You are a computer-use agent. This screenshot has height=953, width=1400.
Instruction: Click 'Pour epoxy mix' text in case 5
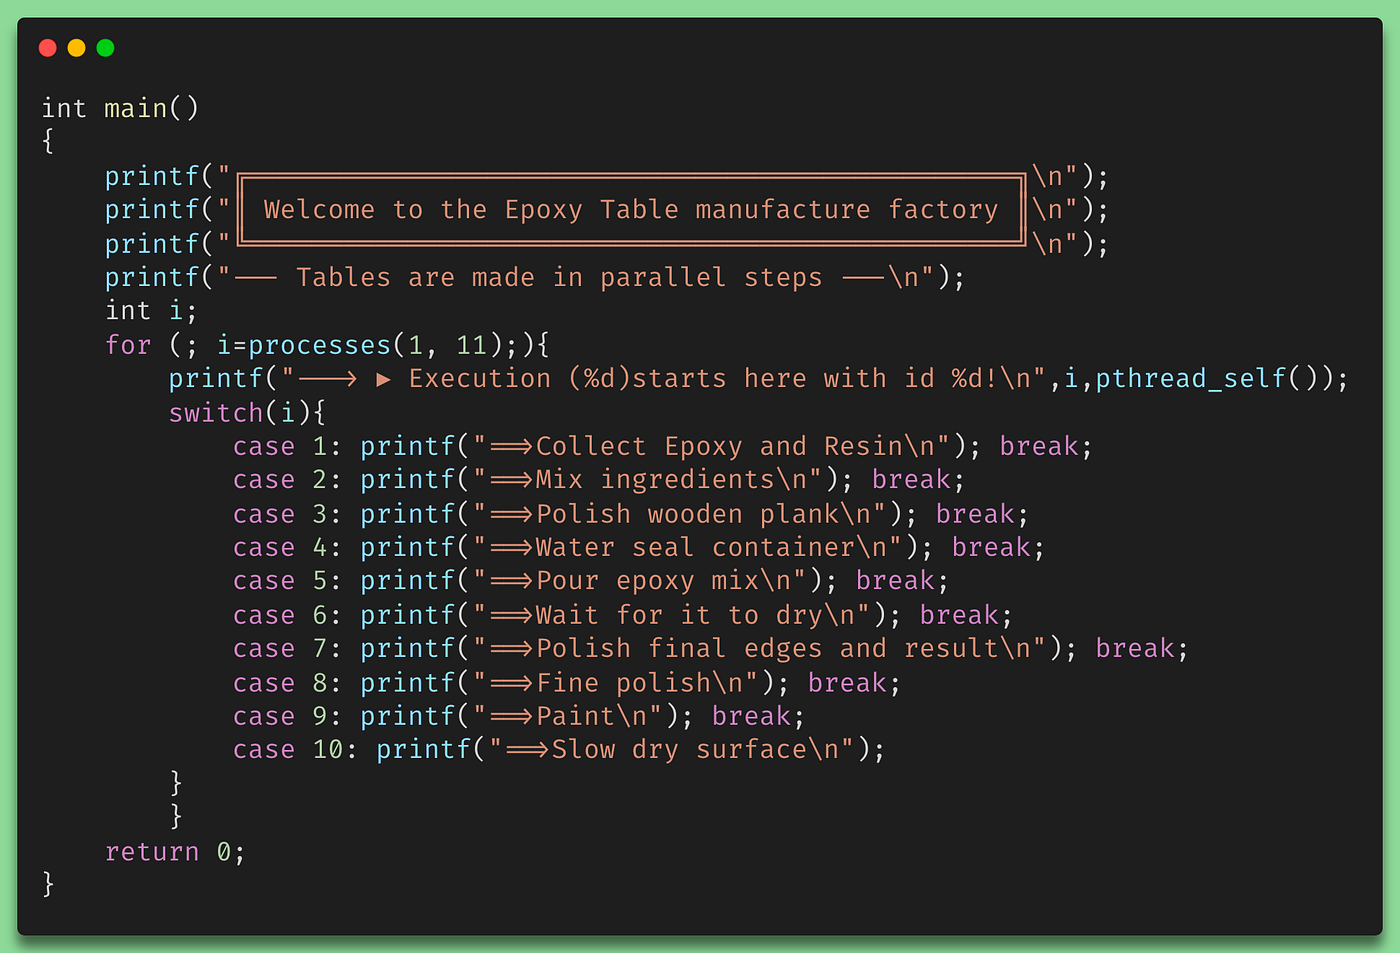(647, 581)
